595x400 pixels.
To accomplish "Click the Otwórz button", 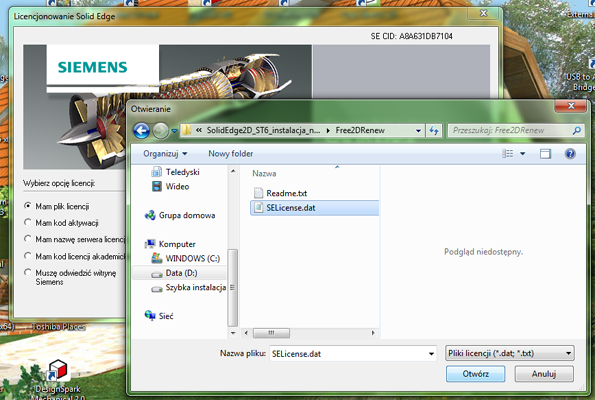I will click(x=475, y=374).
